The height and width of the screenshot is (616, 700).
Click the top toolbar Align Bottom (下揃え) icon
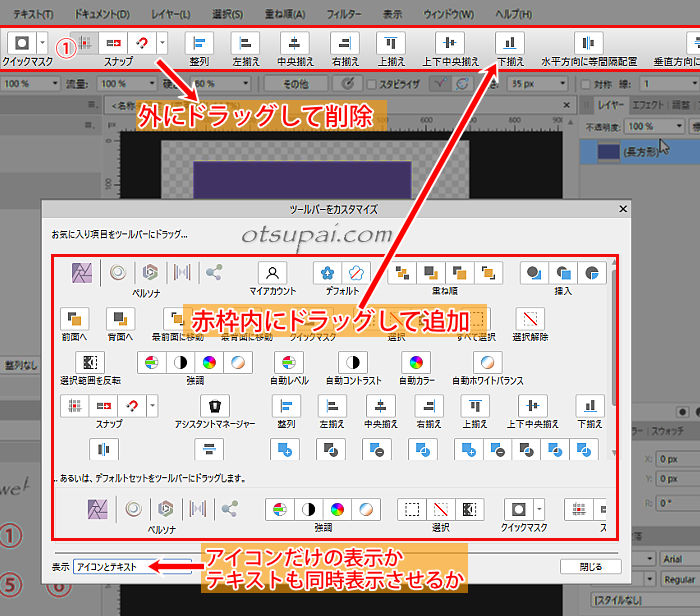click(511, 43)
